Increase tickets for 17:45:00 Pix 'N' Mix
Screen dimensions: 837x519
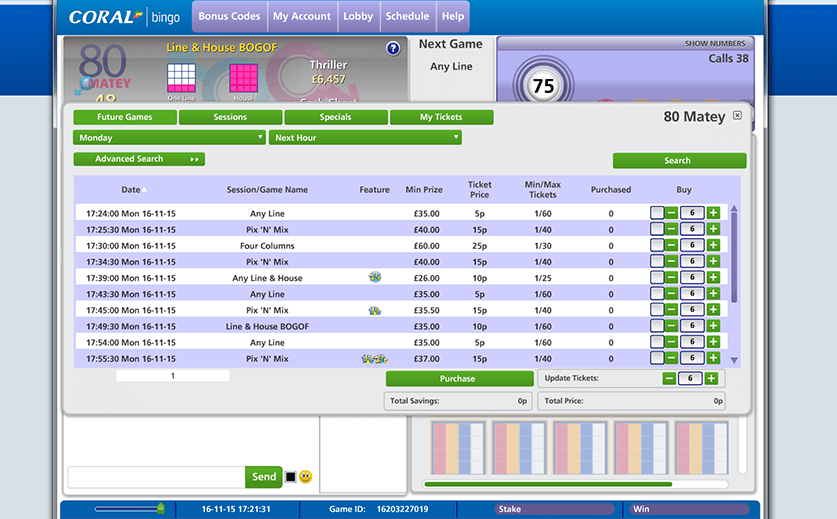[713, 309]
